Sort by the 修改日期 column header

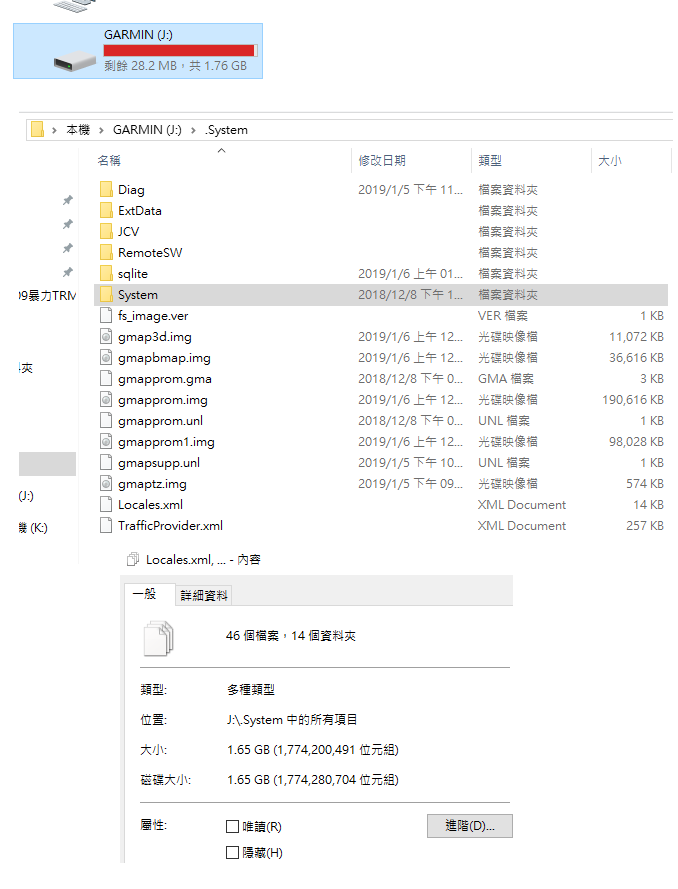382,160
